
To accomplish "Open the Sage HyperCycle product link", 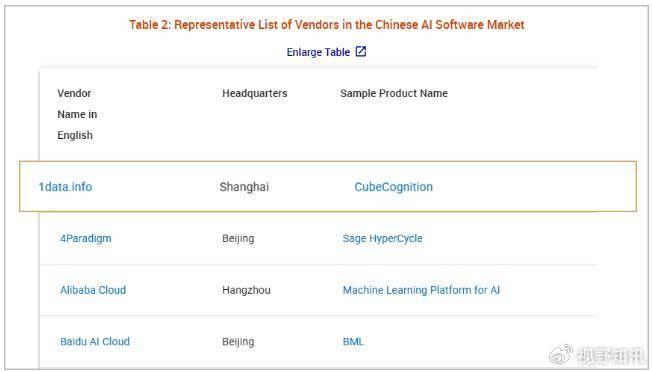I will click(x=383, y=239).
